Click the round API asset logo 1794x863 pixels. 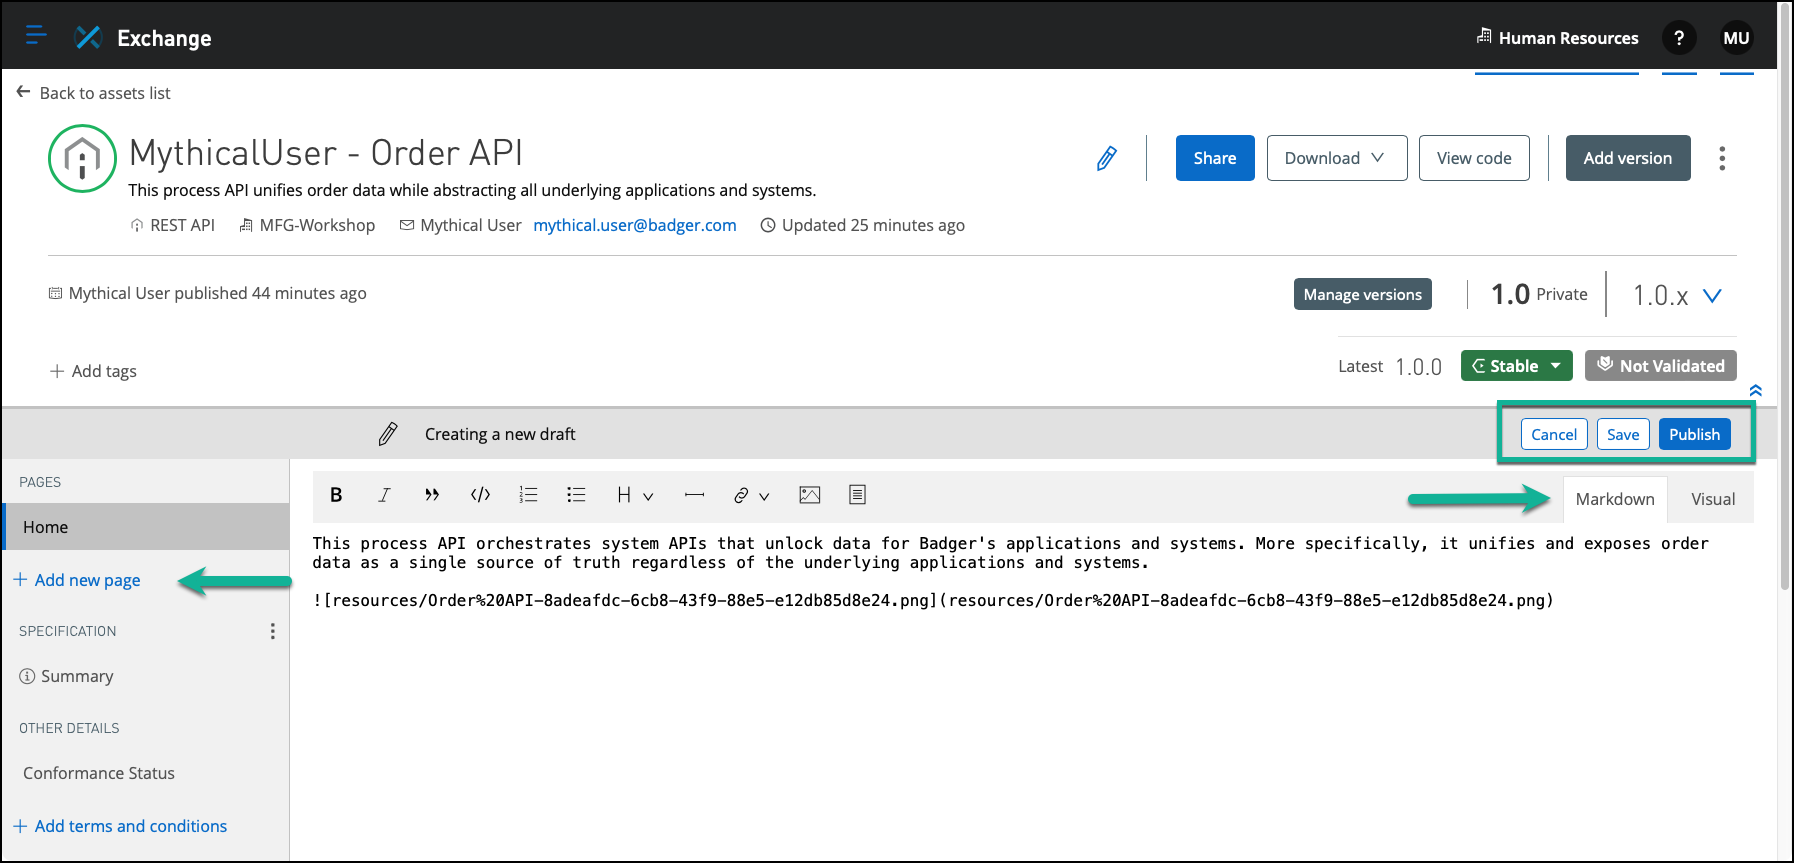click(x=82, y=158)
